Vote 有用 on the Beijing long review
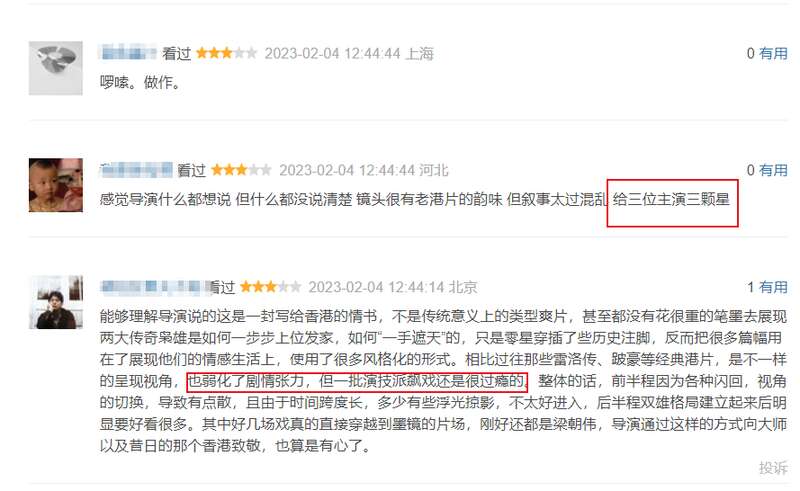Screen dimensions: 800x491 (772, 287)
